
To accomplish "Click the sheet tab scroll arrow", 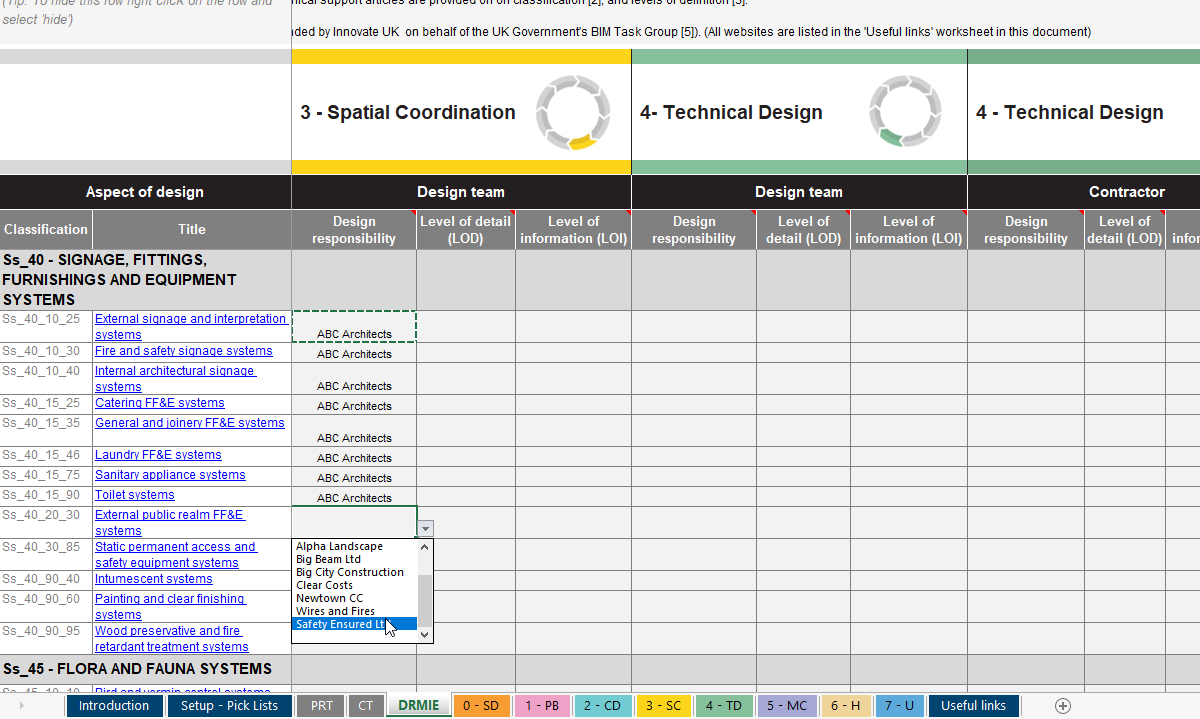I will pos(22,706).
